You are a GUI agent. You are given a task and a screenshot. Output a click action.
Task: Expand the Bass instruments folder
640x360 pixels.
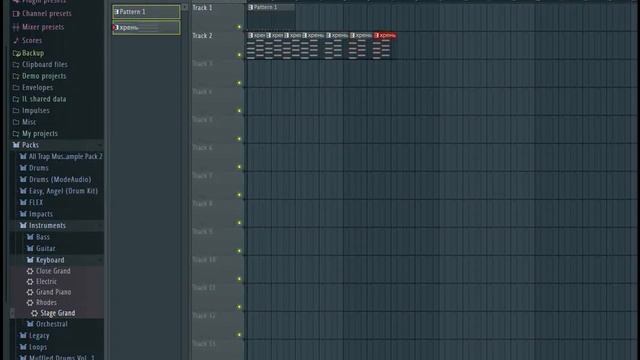[x=38, y=237]
